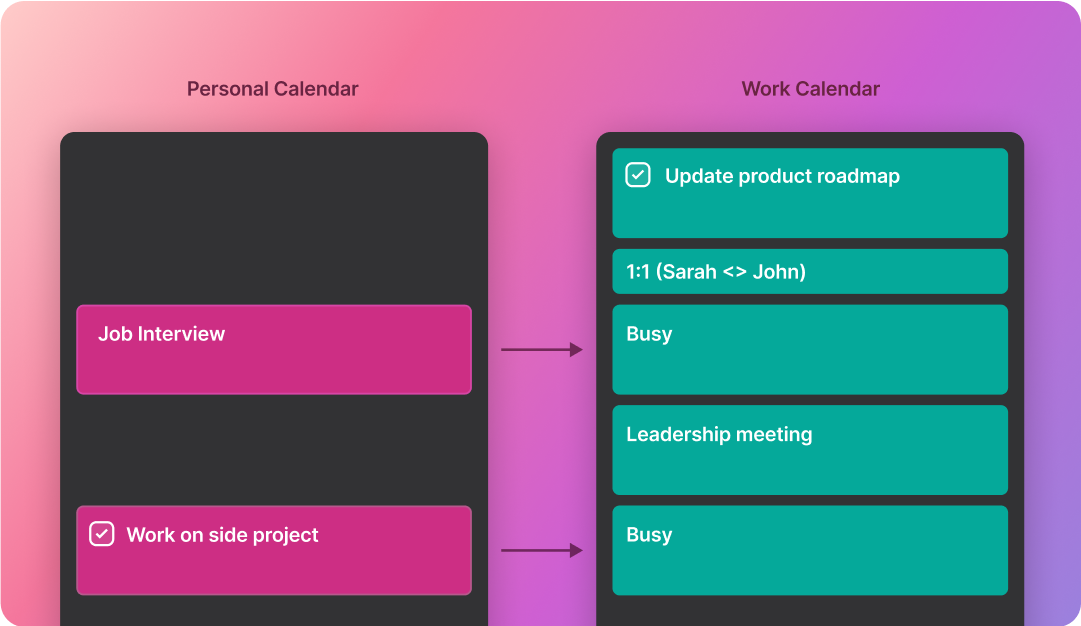1081x626 pixels.
Task: Click the arrow next to Work on side project
Action: [542, 550]
